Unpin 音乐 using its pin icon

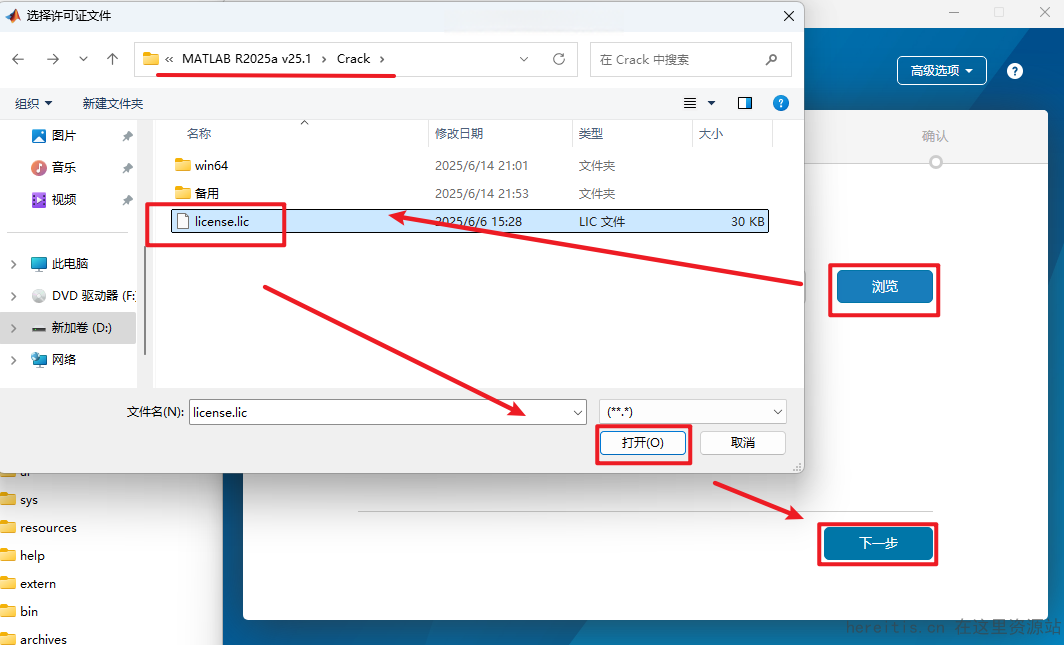pyautogui.click(x=128, y=168)
